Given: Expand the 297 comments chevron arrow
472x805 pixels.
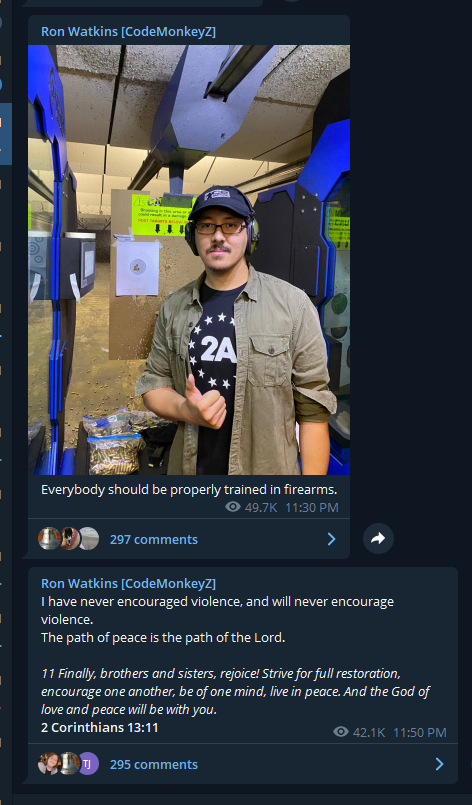Looking at the screenshot, I should click(332, 539).
